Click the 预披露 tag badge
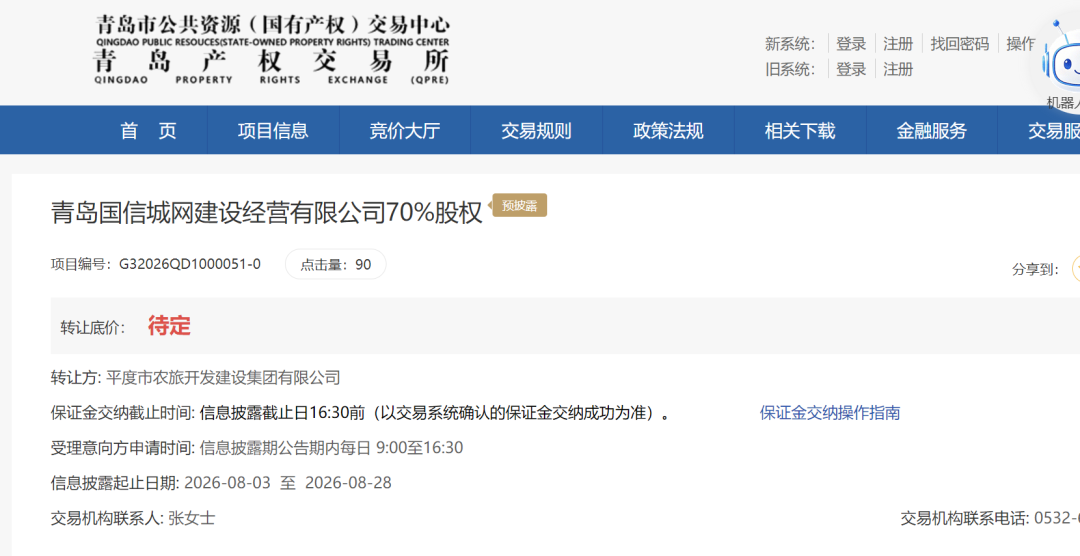Screen dimensions: 1080x556 coord(519,205)
